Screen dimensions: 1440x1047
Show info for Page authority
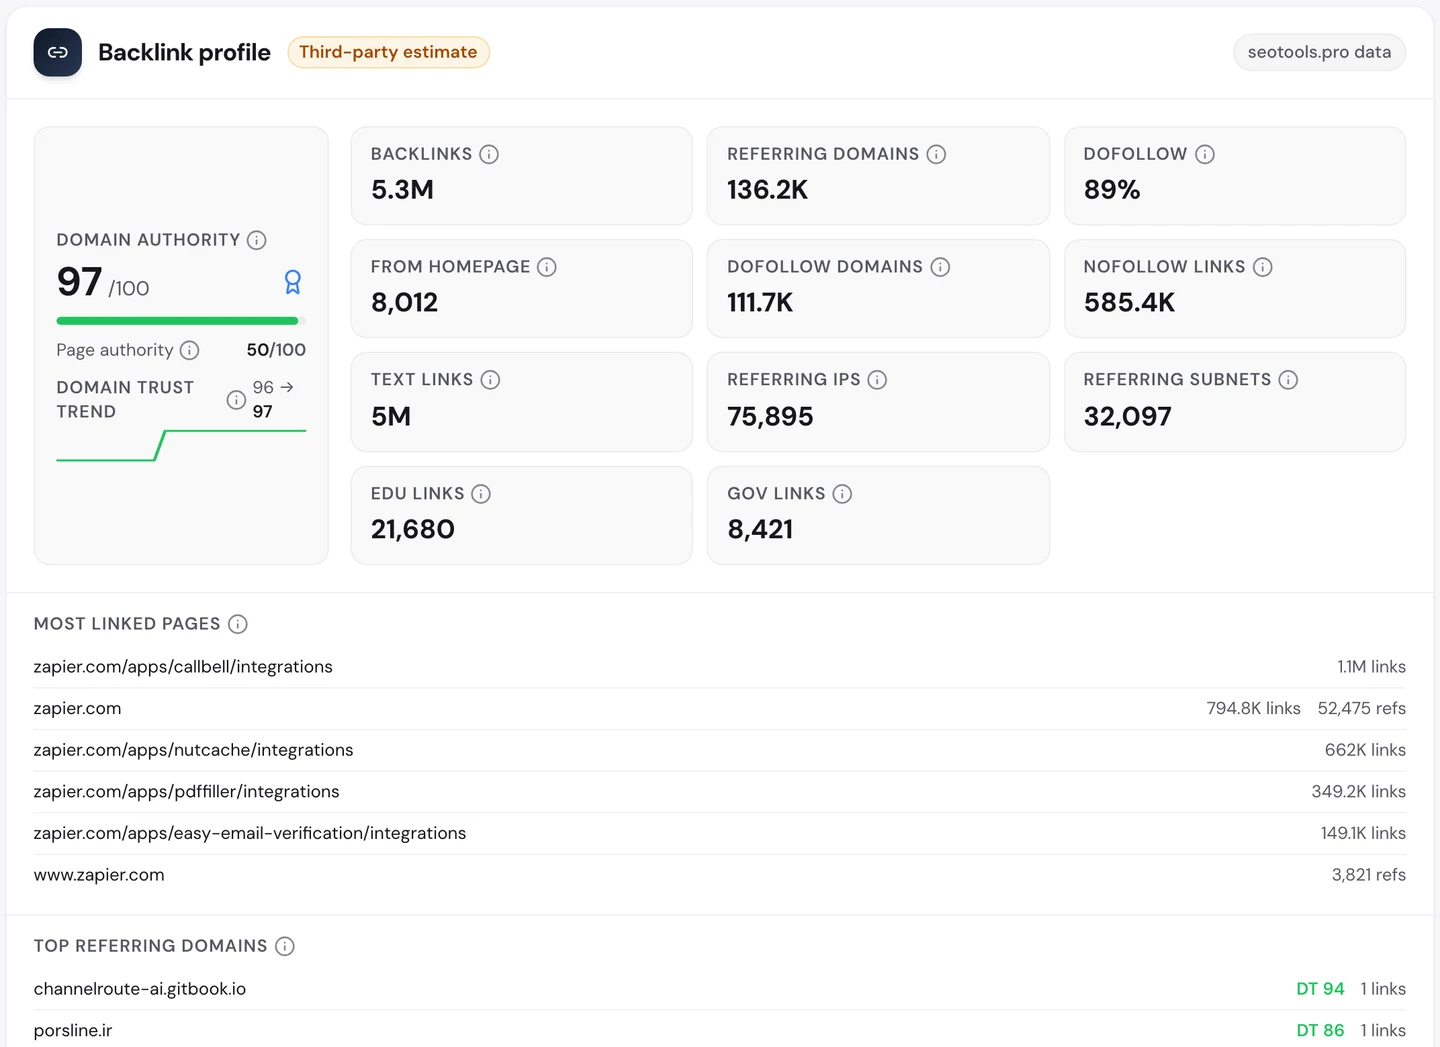click(x=189, y=350)
